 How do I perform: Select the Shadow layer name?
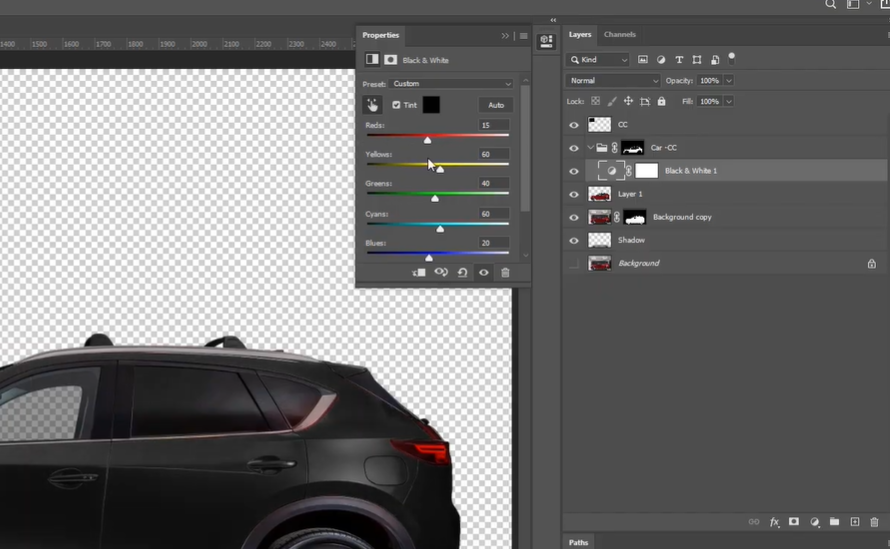click(631, 240)
